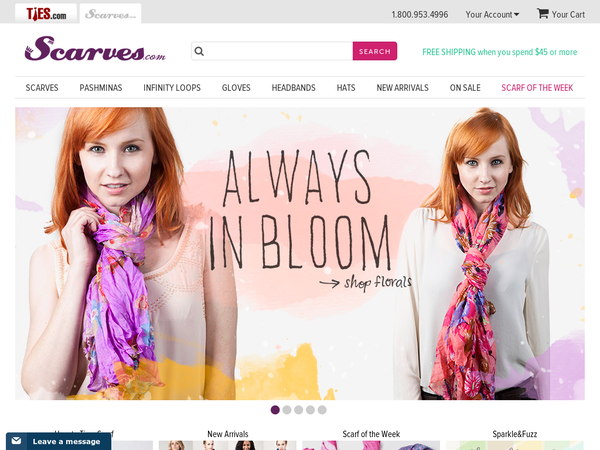This screenshot has width=600, height=450.
Task: Click the Always in Bloom banner
Action: pos(300,253)
